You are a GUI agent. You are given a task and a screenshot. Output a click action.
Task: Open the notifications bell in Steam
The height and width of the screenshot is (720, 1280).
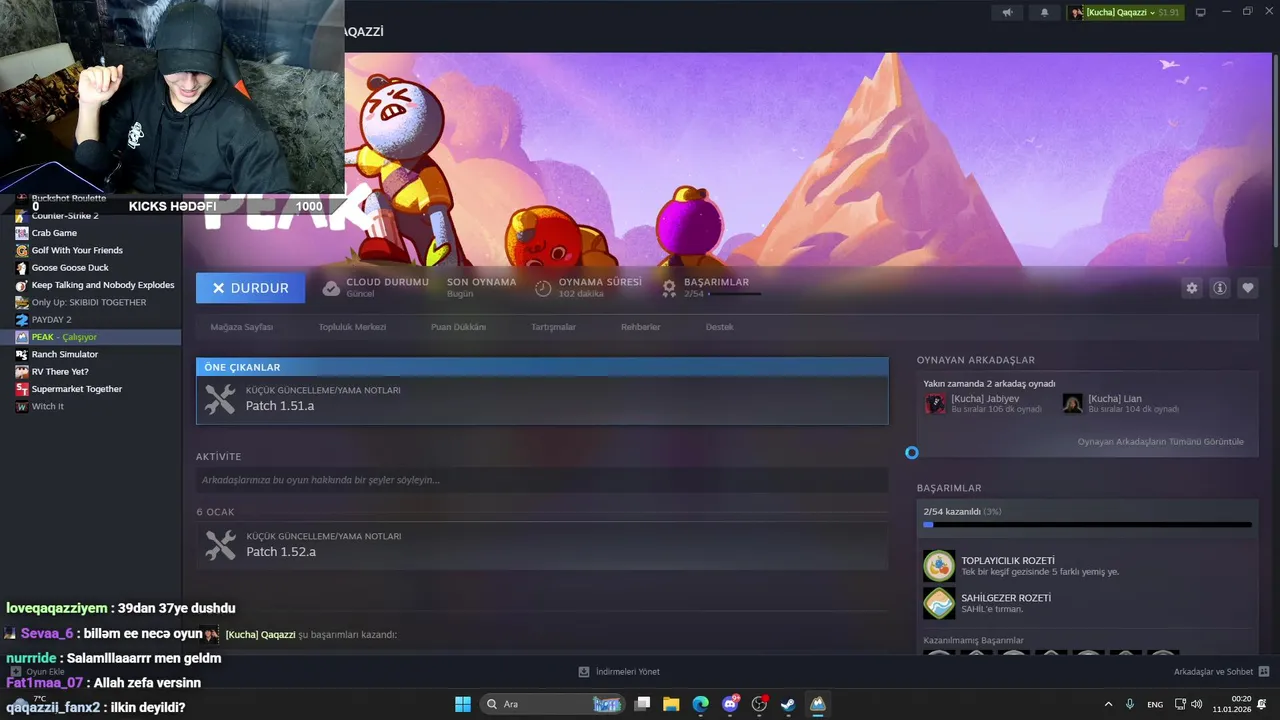tap(1045, 12)
